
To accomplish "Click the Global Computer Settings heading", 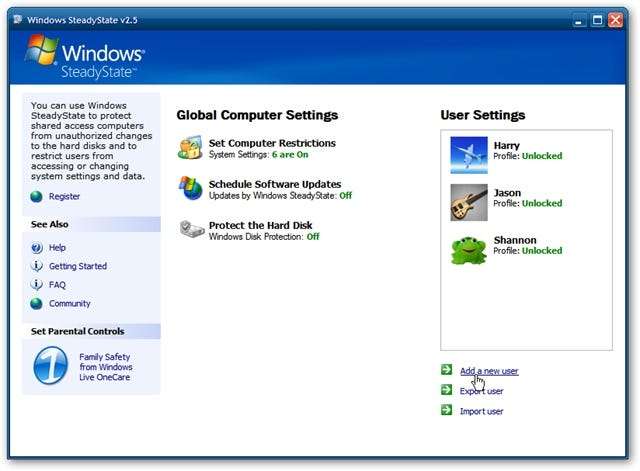I will point(257,115).
